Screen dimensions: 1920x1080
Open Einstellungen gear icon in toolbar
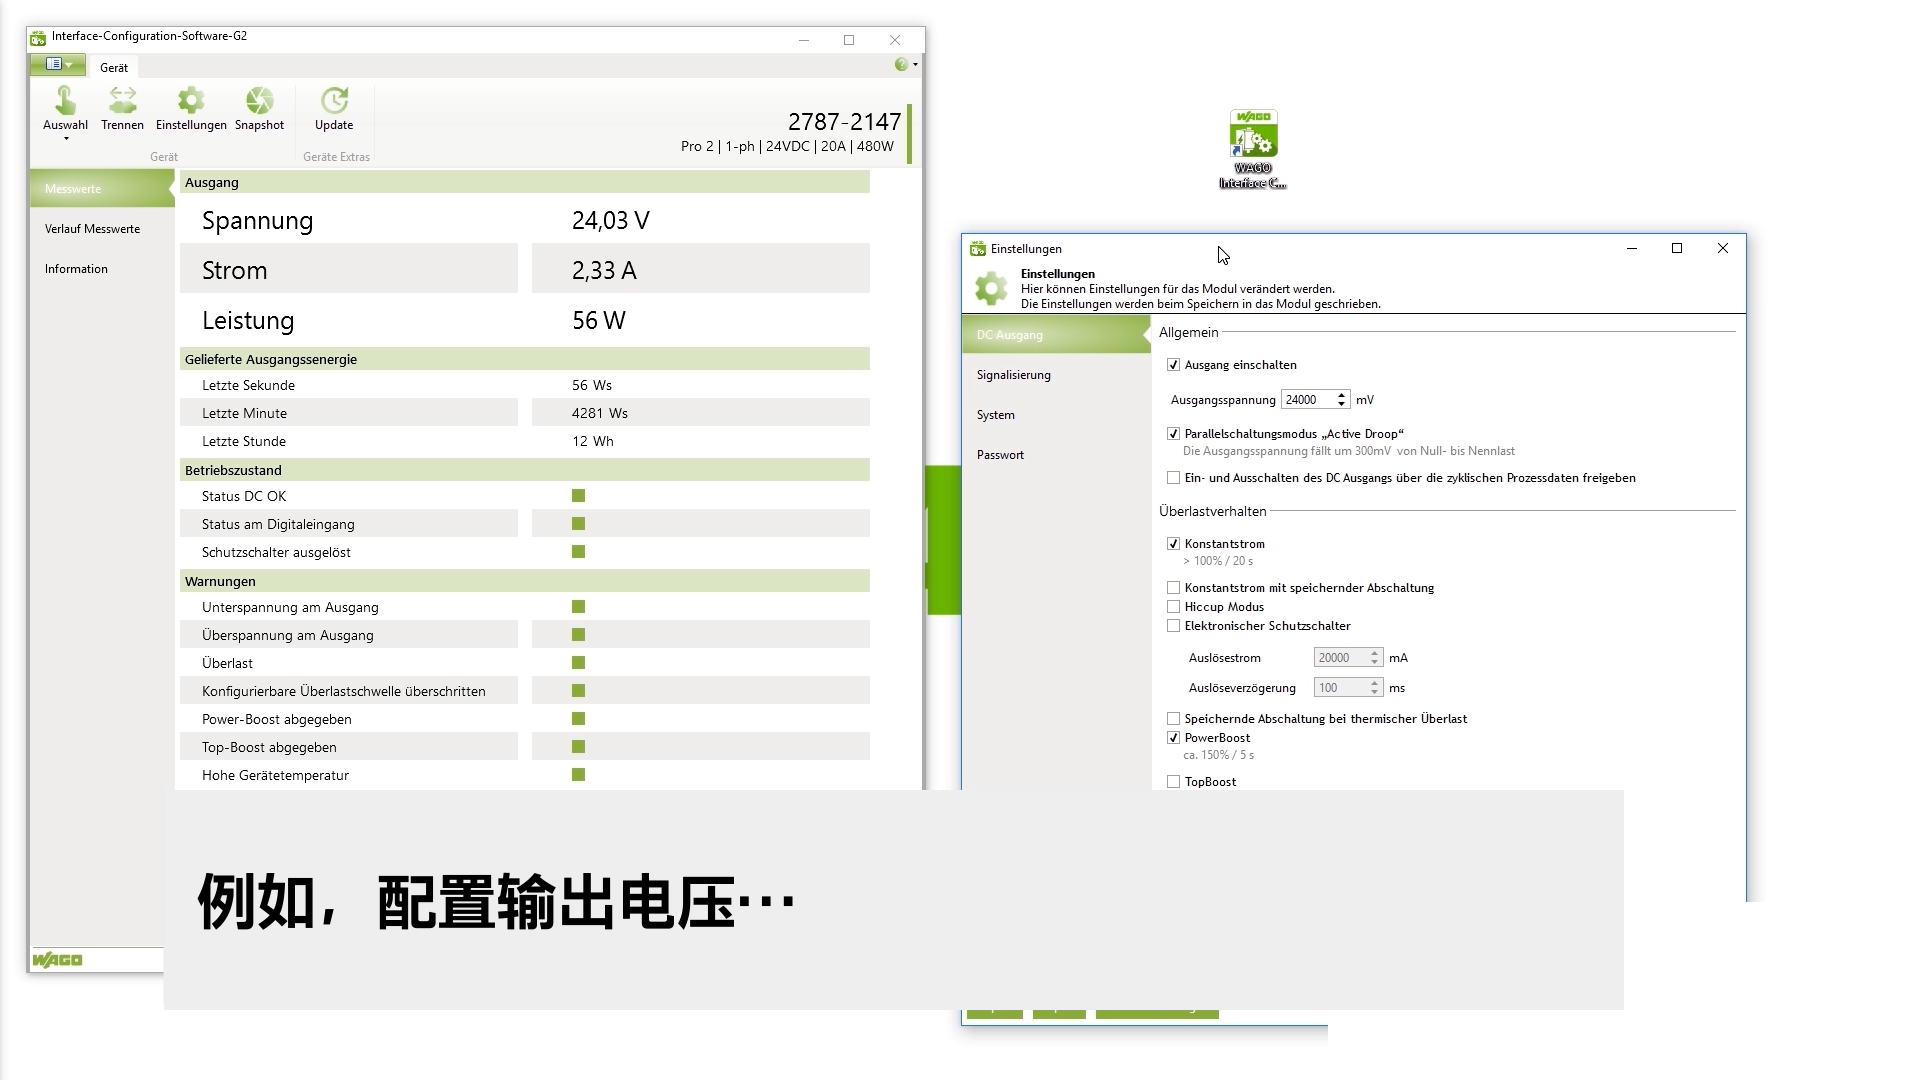(x=191, y=102)
